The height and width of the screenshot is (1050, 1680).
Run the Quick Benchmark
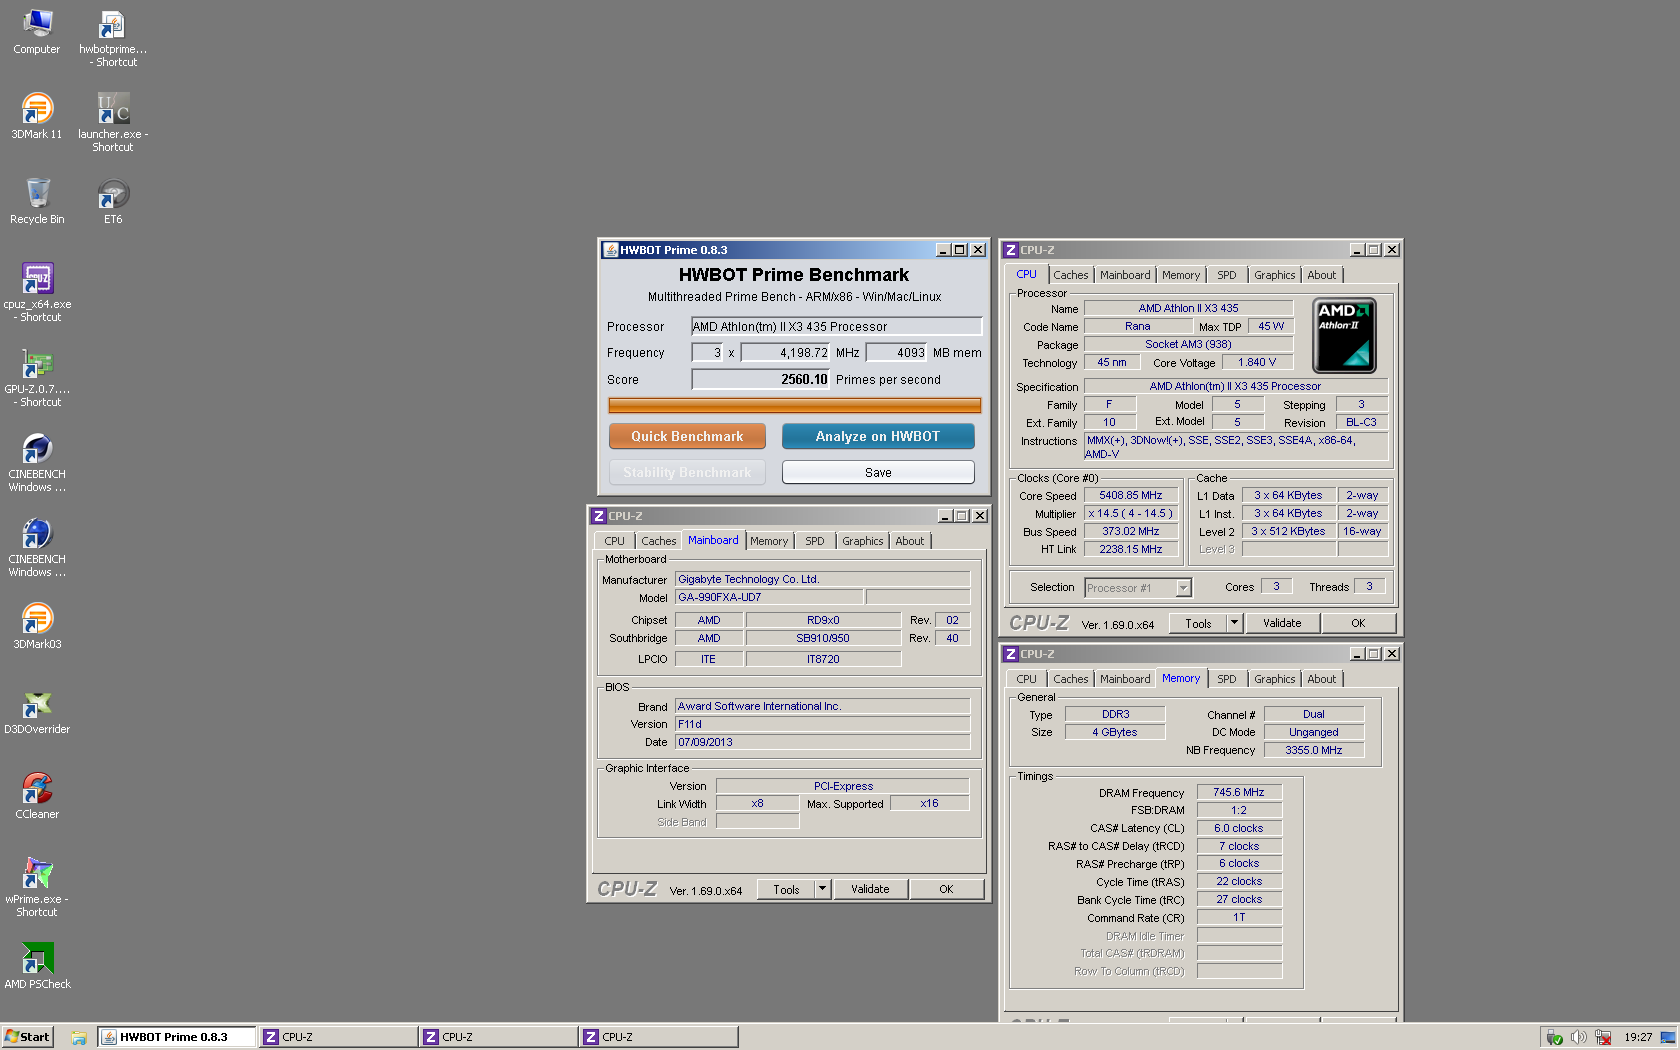coord(687,436)
